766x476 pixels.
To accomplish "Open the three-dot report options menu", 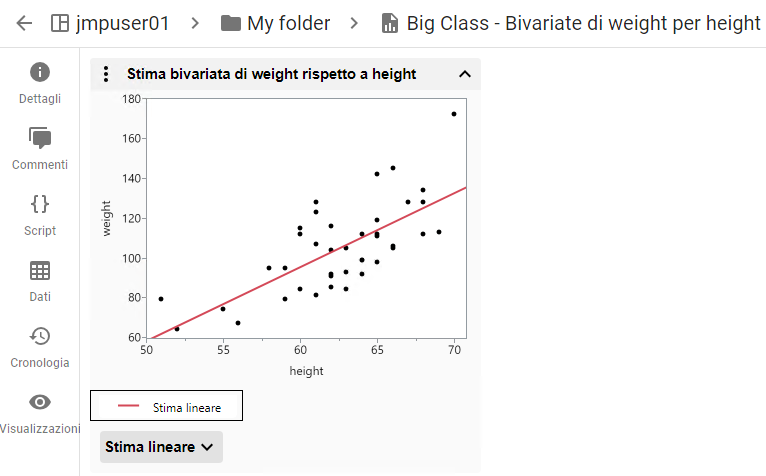I will click(x=107, y=74).
